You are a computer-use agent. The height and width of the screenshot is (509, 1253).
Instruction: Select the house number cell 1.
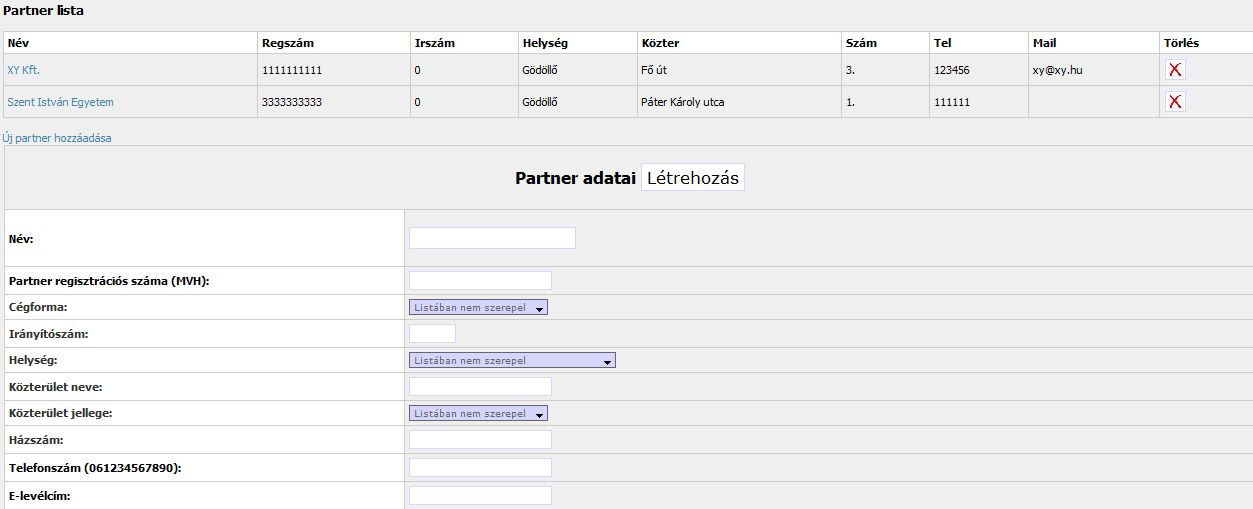pyautogui.click(x=886, y=102)
